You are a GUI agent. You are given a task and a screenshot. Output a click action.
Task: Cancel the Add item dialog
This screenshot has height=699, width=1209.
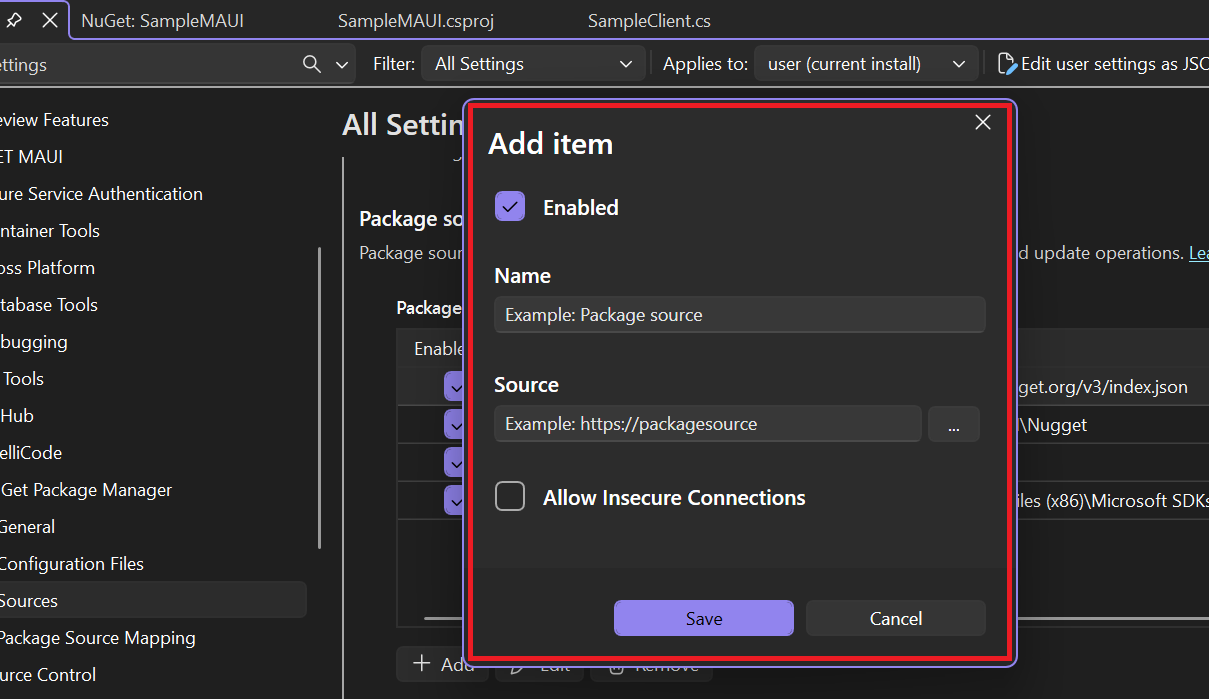[895, 618]
